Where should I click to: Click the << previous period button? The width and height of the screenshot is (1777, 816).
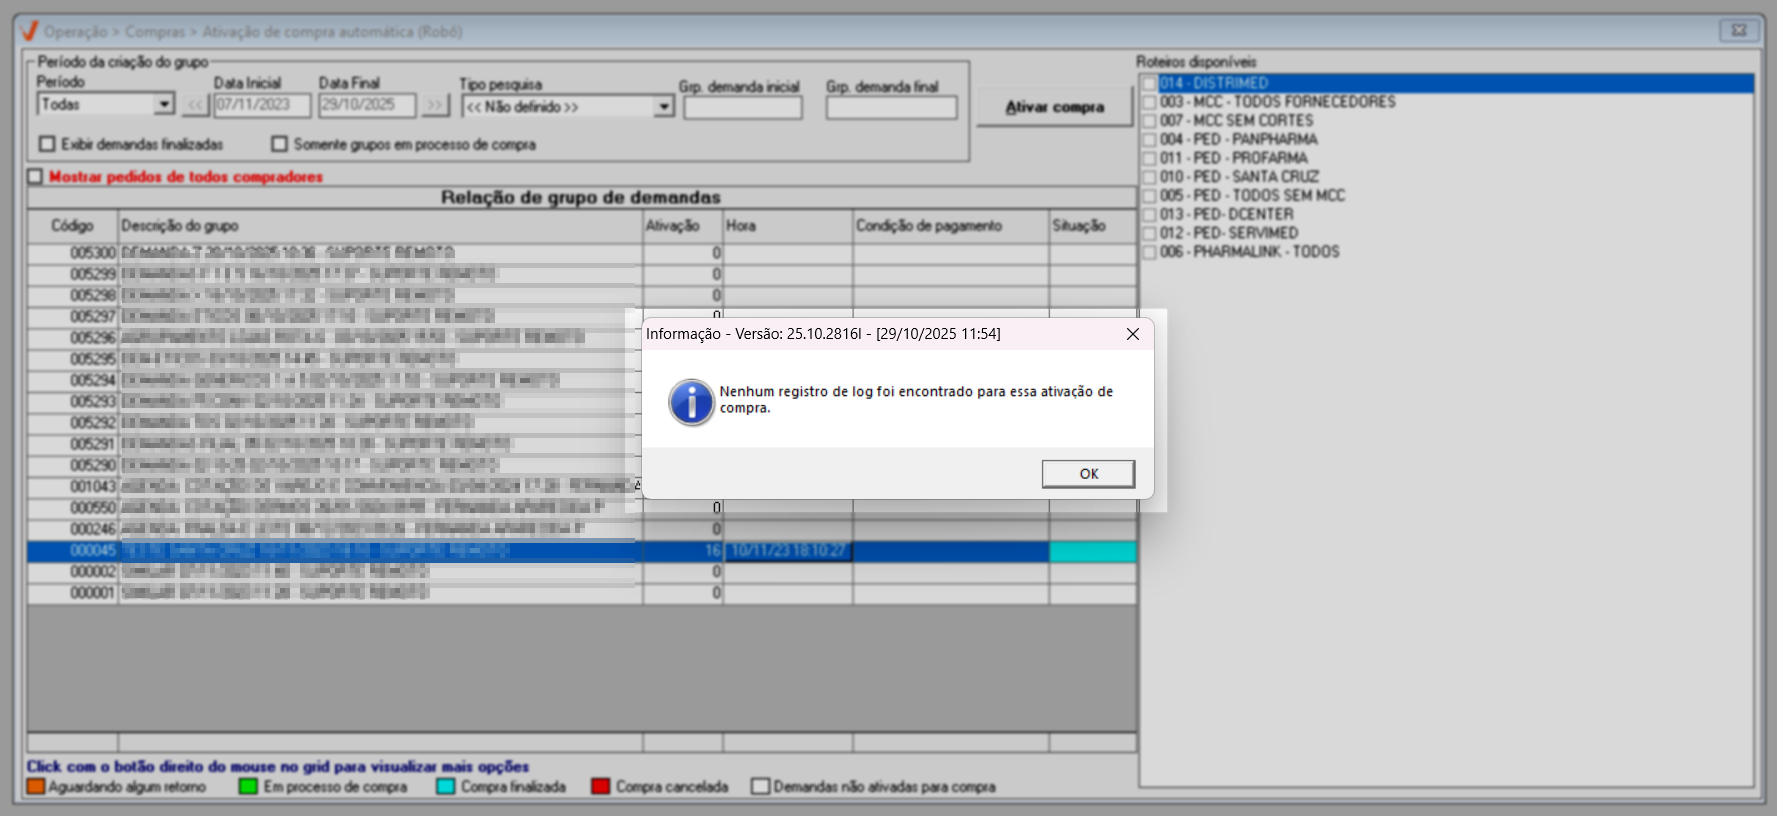(x=195, y=105)
